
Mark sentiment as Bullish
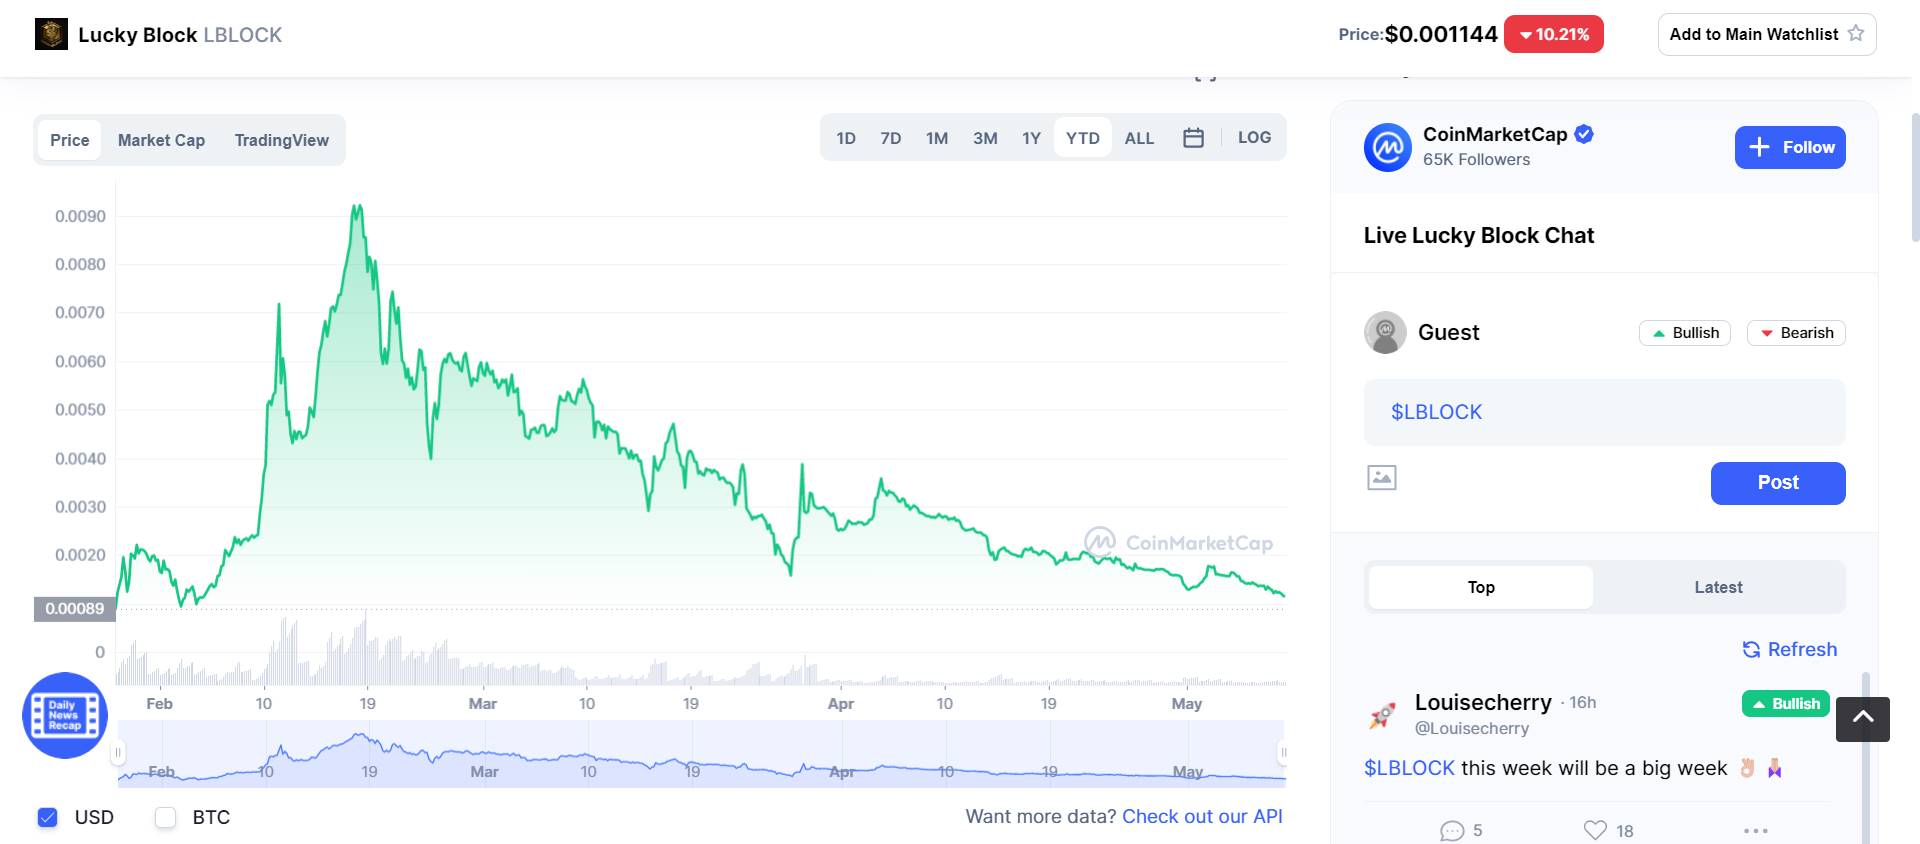[1685, 333]
